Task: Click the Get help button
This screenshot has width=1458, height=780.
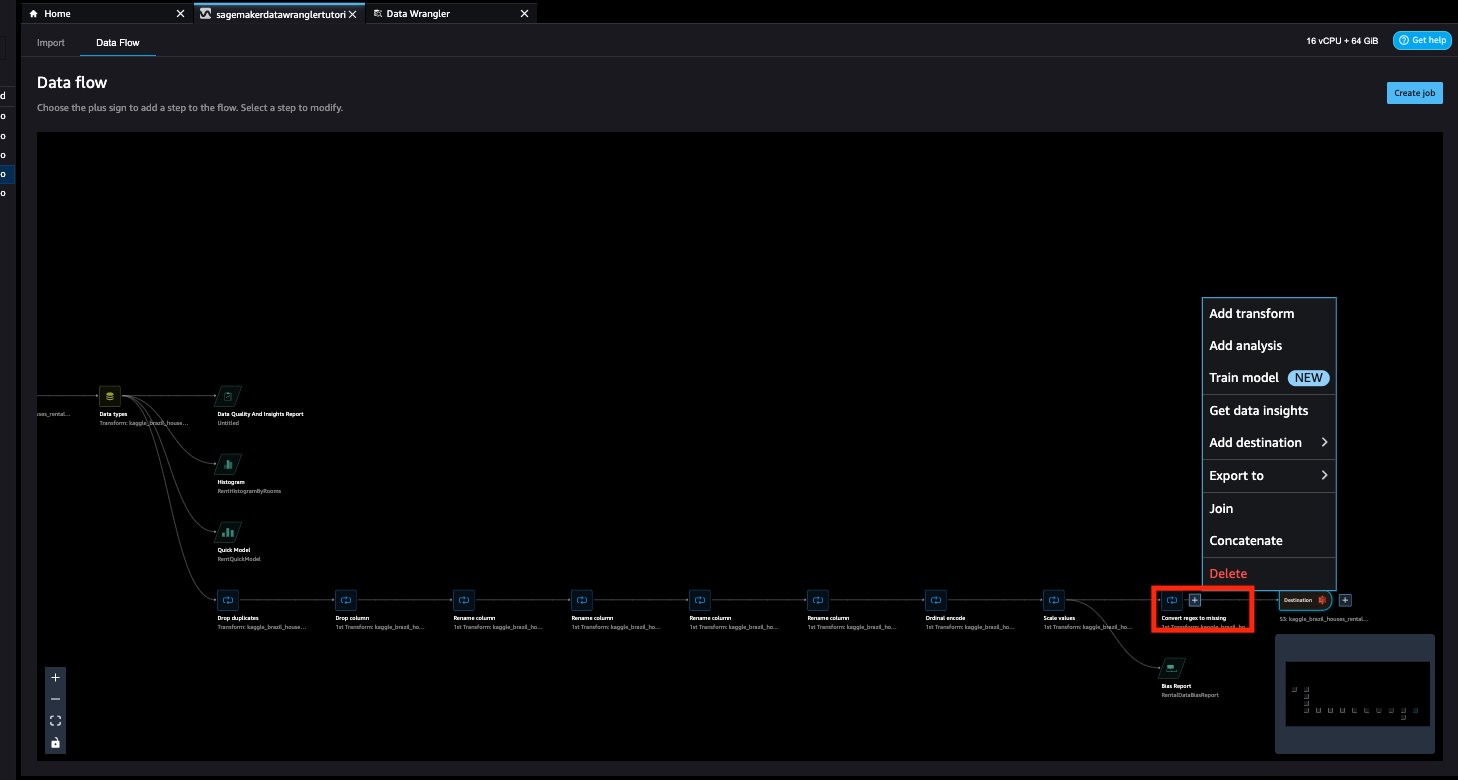Action: pyautogui.click(x=1421, y=41)
